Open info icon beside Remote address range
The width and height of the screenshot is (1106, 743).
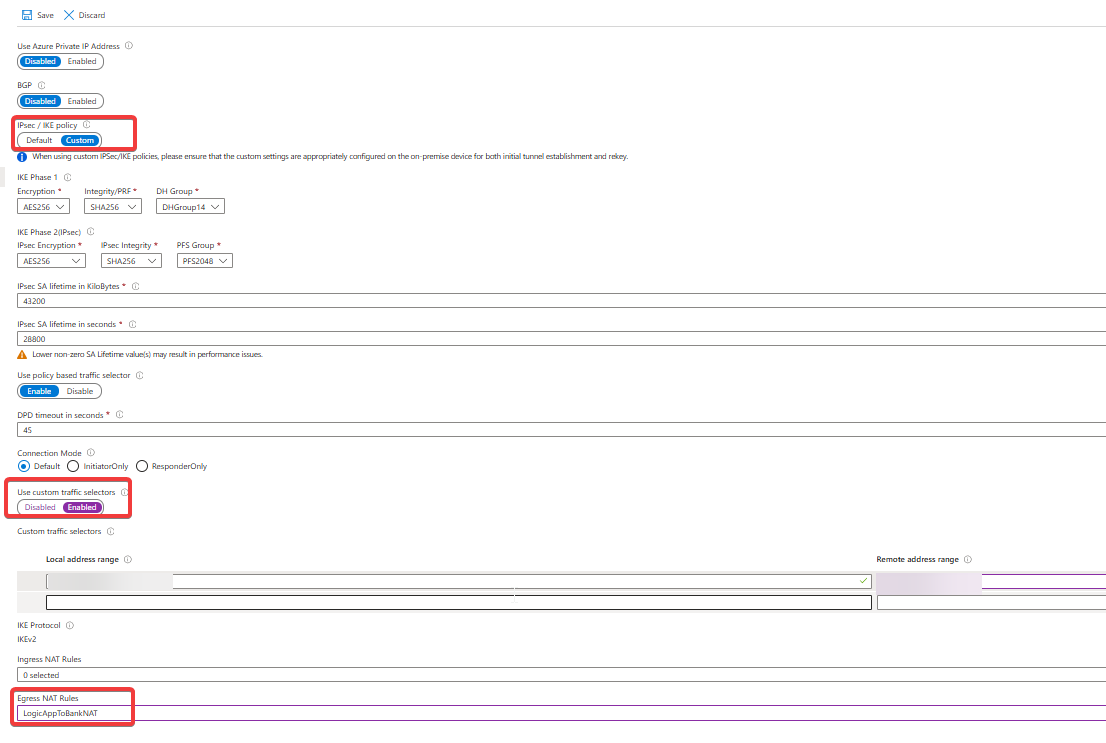click(x=968, y=560)
